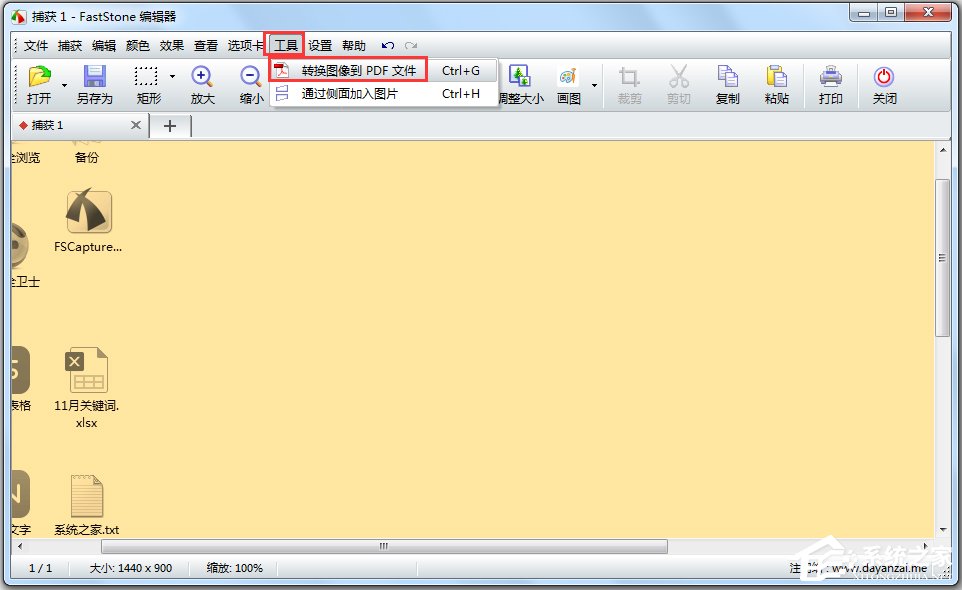Click the Close (关闭) power icon
The width and height of the screenshot is (962, 590).
pos(884,77)
